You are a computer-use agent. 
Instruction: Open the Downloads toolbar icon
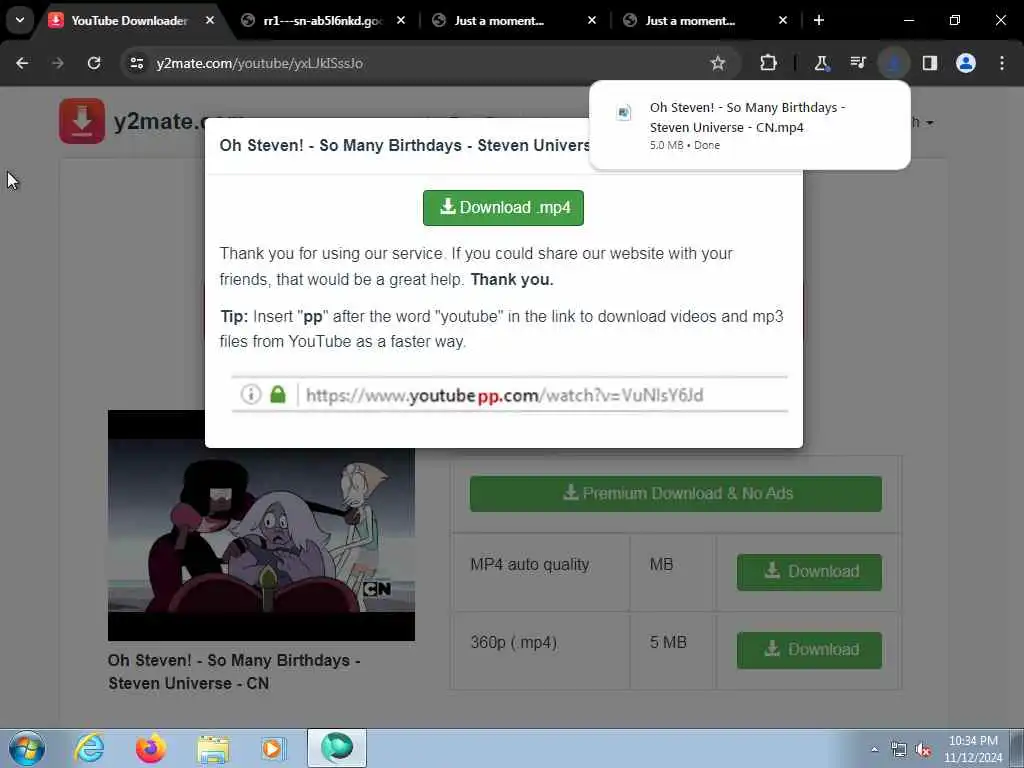[x=893, y=63]
